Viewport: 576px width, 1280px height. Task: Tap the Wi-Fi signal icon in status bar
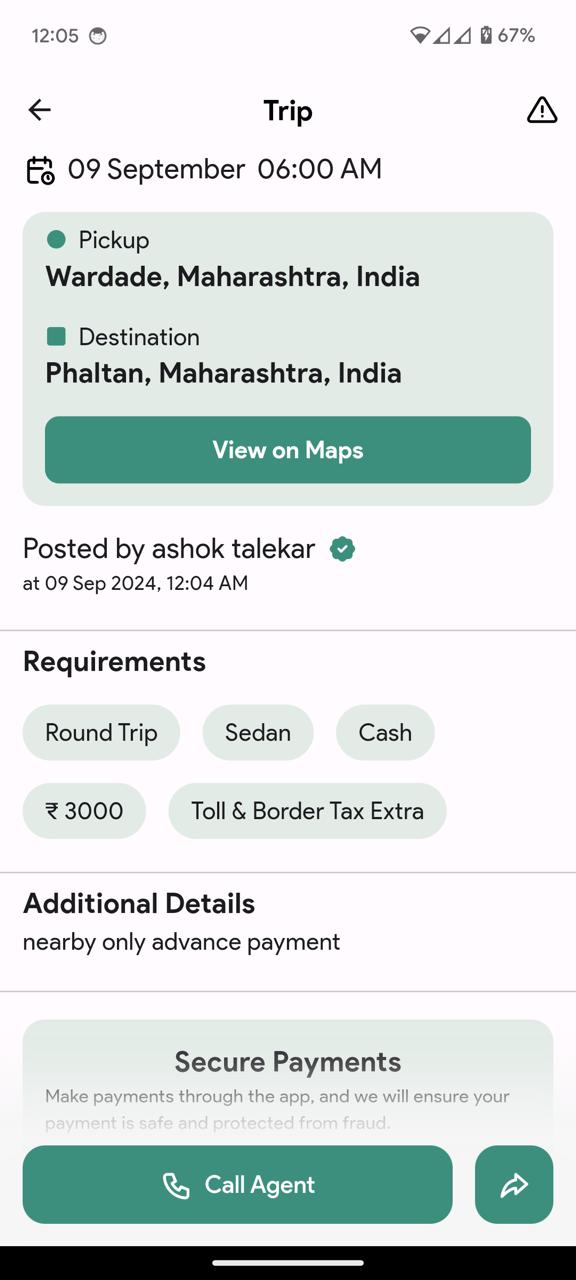click(x=420, y=35)
